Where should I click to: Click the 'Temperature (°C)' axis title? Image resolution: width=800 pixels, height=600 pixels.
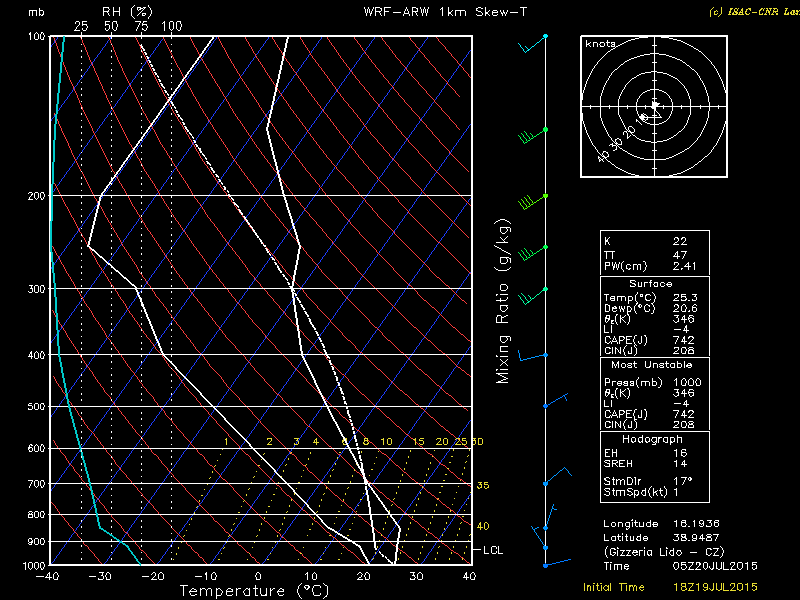tap(254, 591)
